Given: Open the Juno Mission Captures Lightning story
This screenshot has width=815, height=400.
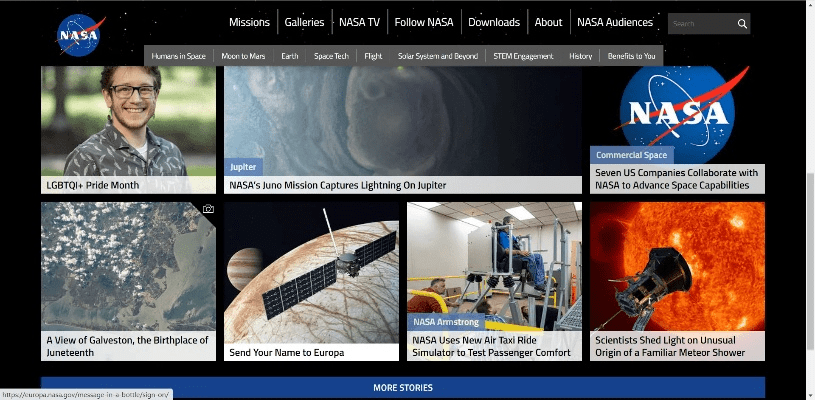Looking at the screenshot, I should pos(338,185).
